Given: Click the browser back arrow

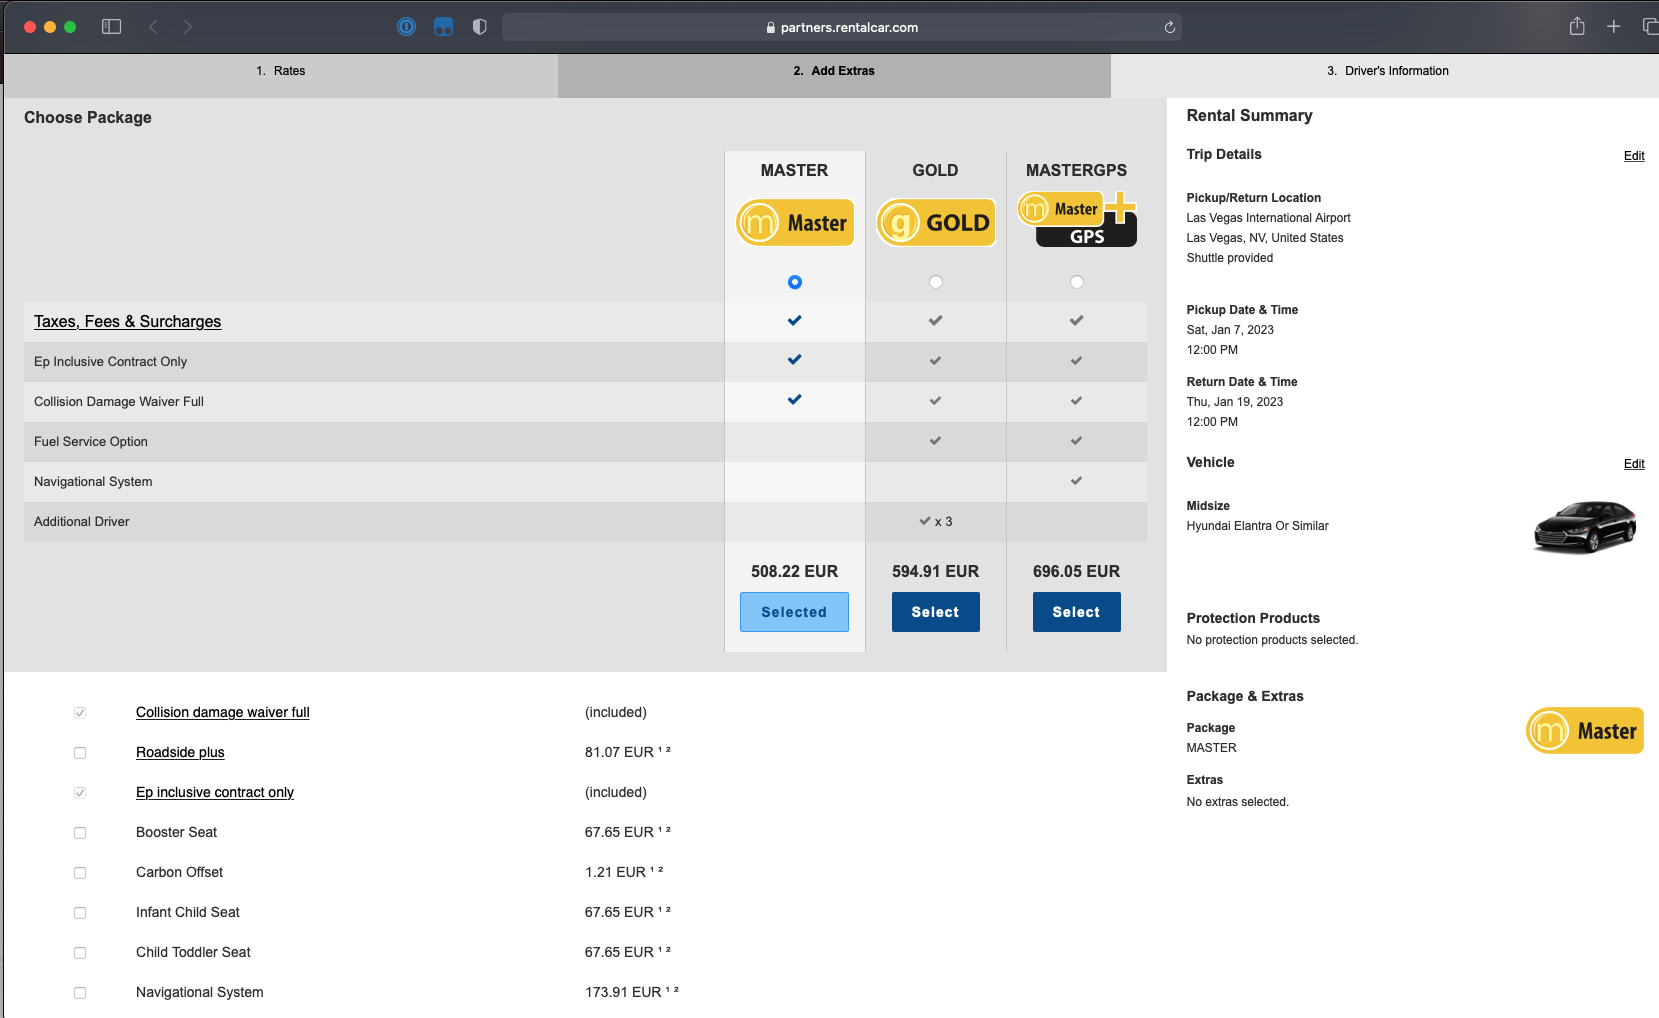Looking at the screenshot, I should [153, 27].
